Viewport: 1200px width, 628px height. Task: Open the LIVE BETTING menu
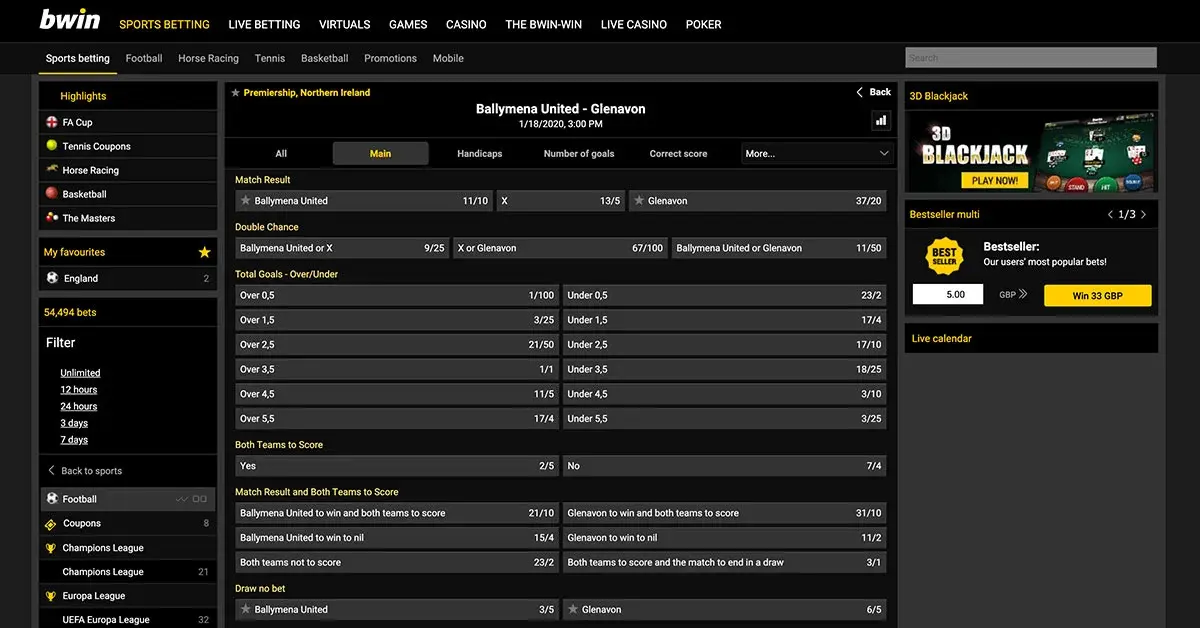pyautogui.click(x=264, y=24)
